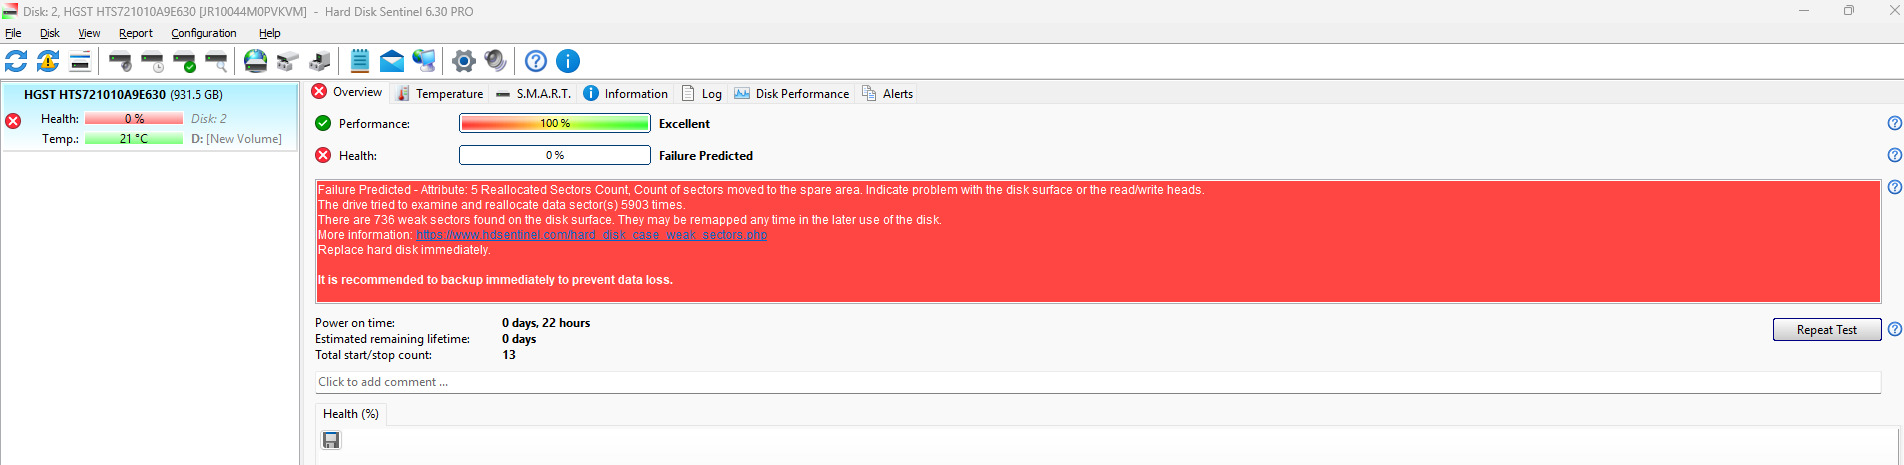The width and height of the screenshot is (1904, 465).
Task: Open the Disk menu
Action: (x=50, y=33)
